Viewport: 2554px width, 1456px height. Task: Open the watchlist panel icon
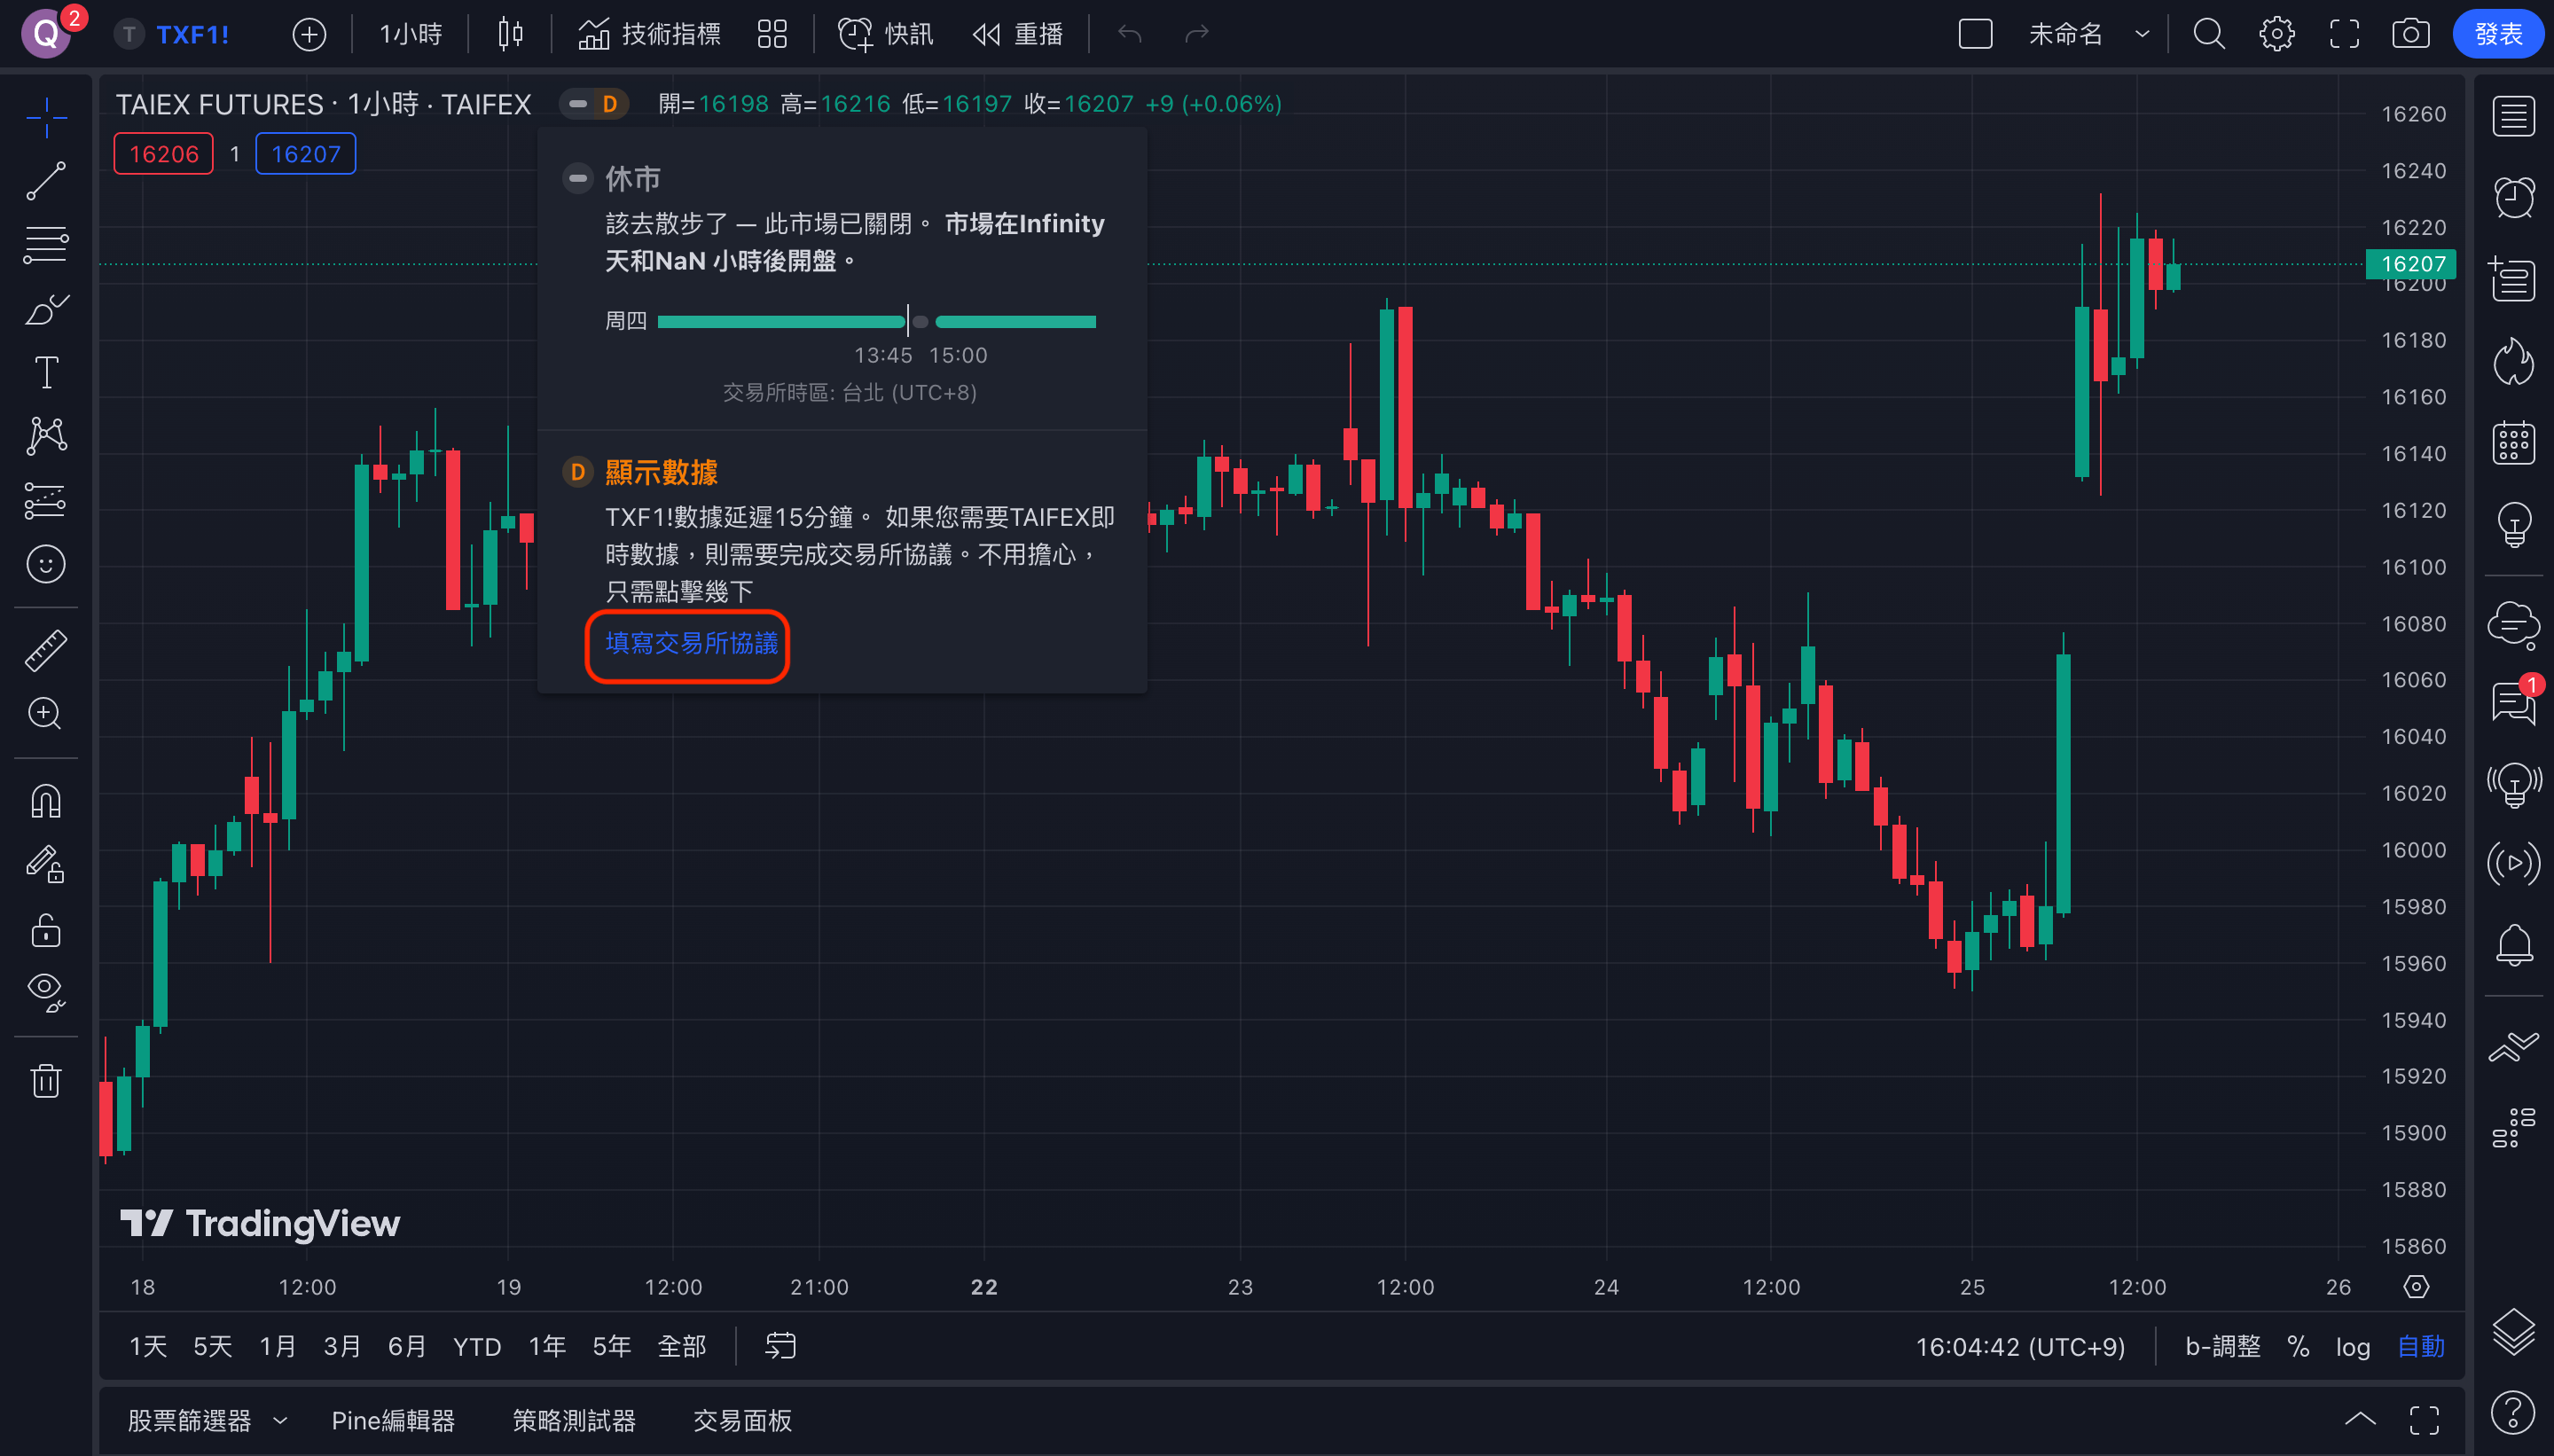2513,116
